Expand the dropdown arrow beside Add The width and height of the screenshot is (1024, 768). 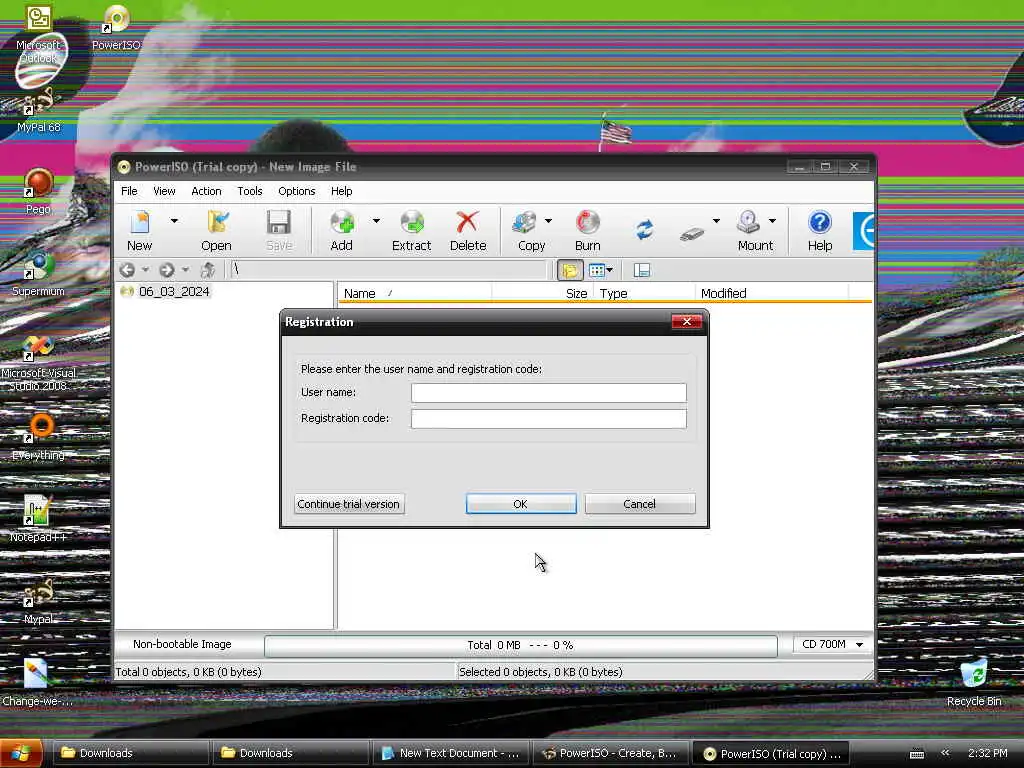[376, 221]
